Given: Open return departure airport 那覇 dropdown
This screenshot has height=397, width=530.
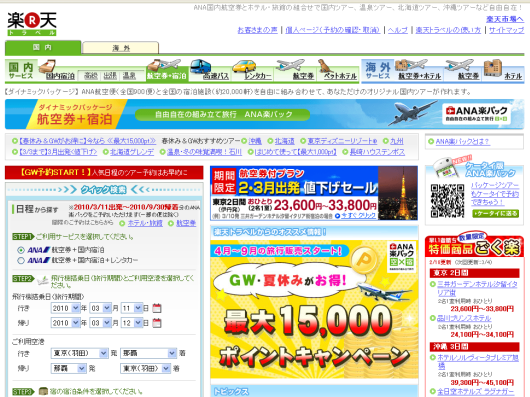Looking at the screenshot, I should tap(69, 369).
